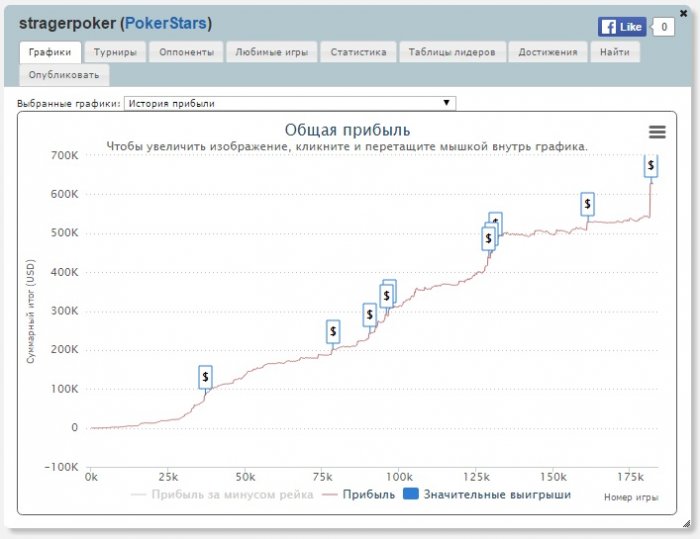This screenshot has width=700, height=539.
Task: Click the lowest win marker near 500K
Action: click(488, 238)
